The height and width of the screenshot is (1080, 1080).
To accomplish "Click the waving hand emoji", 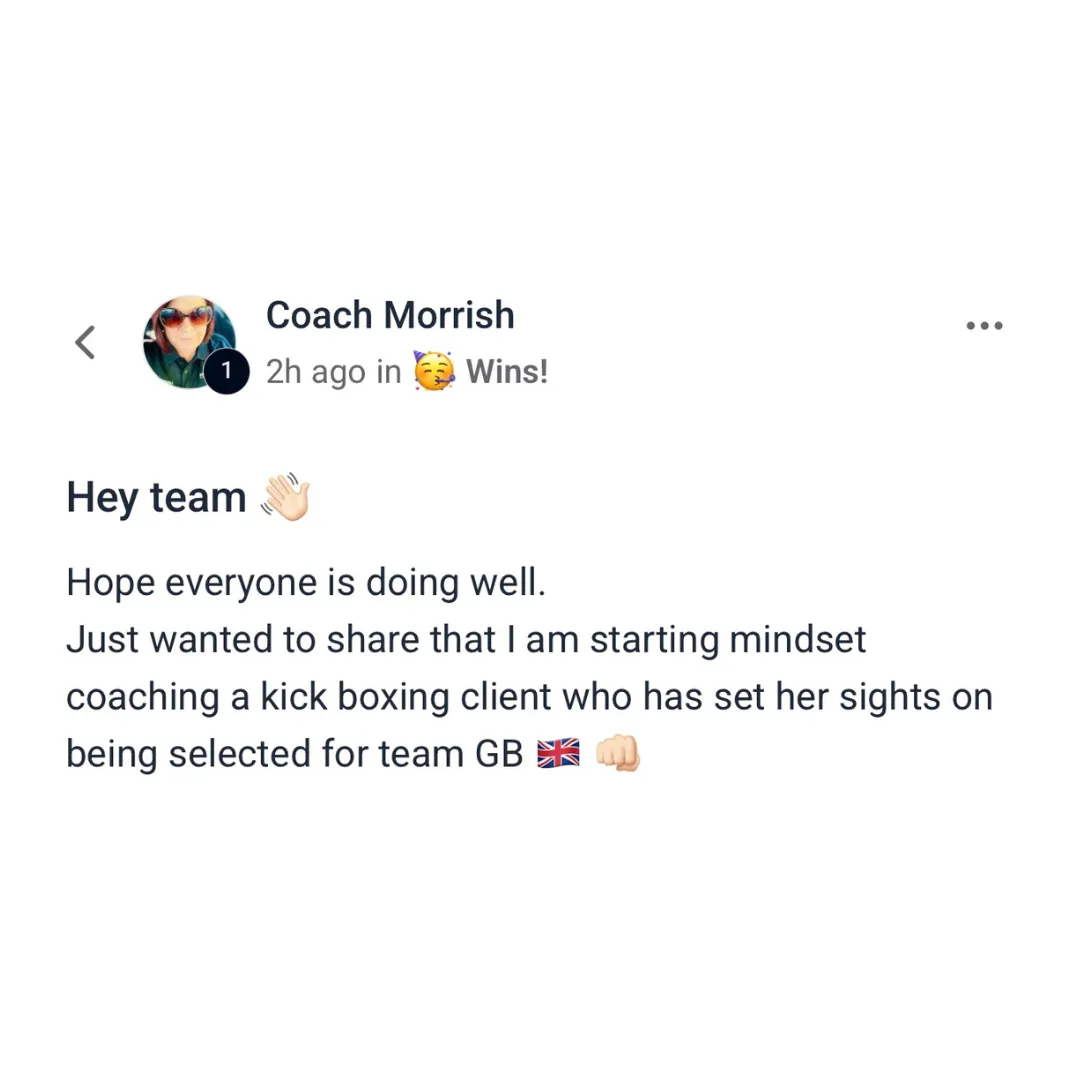I will tap(285, 497).
